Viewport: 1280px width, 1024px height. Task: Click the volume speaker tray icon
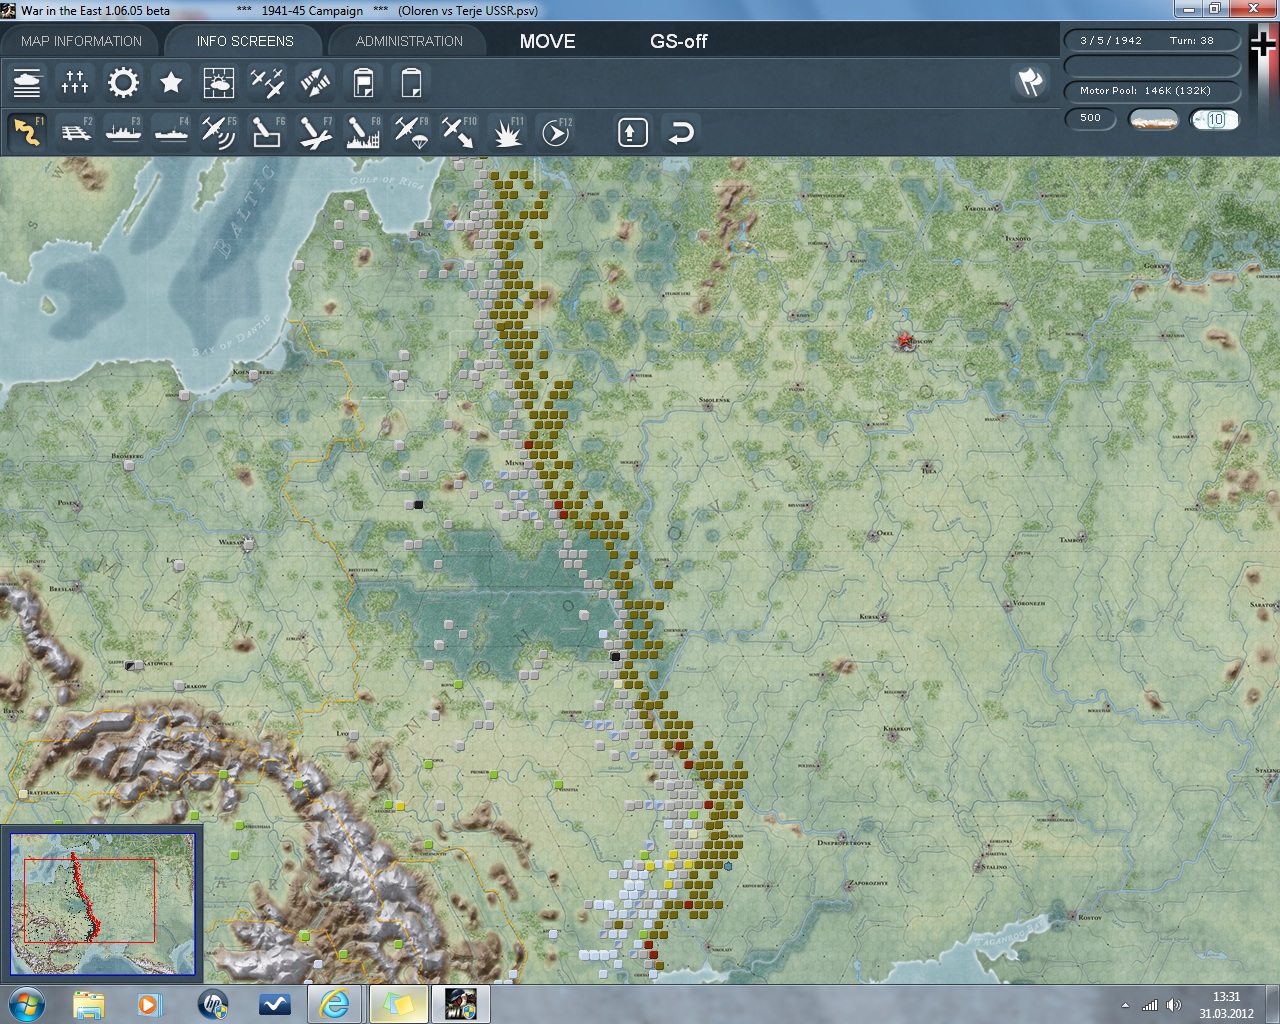click(1173, 1005)
